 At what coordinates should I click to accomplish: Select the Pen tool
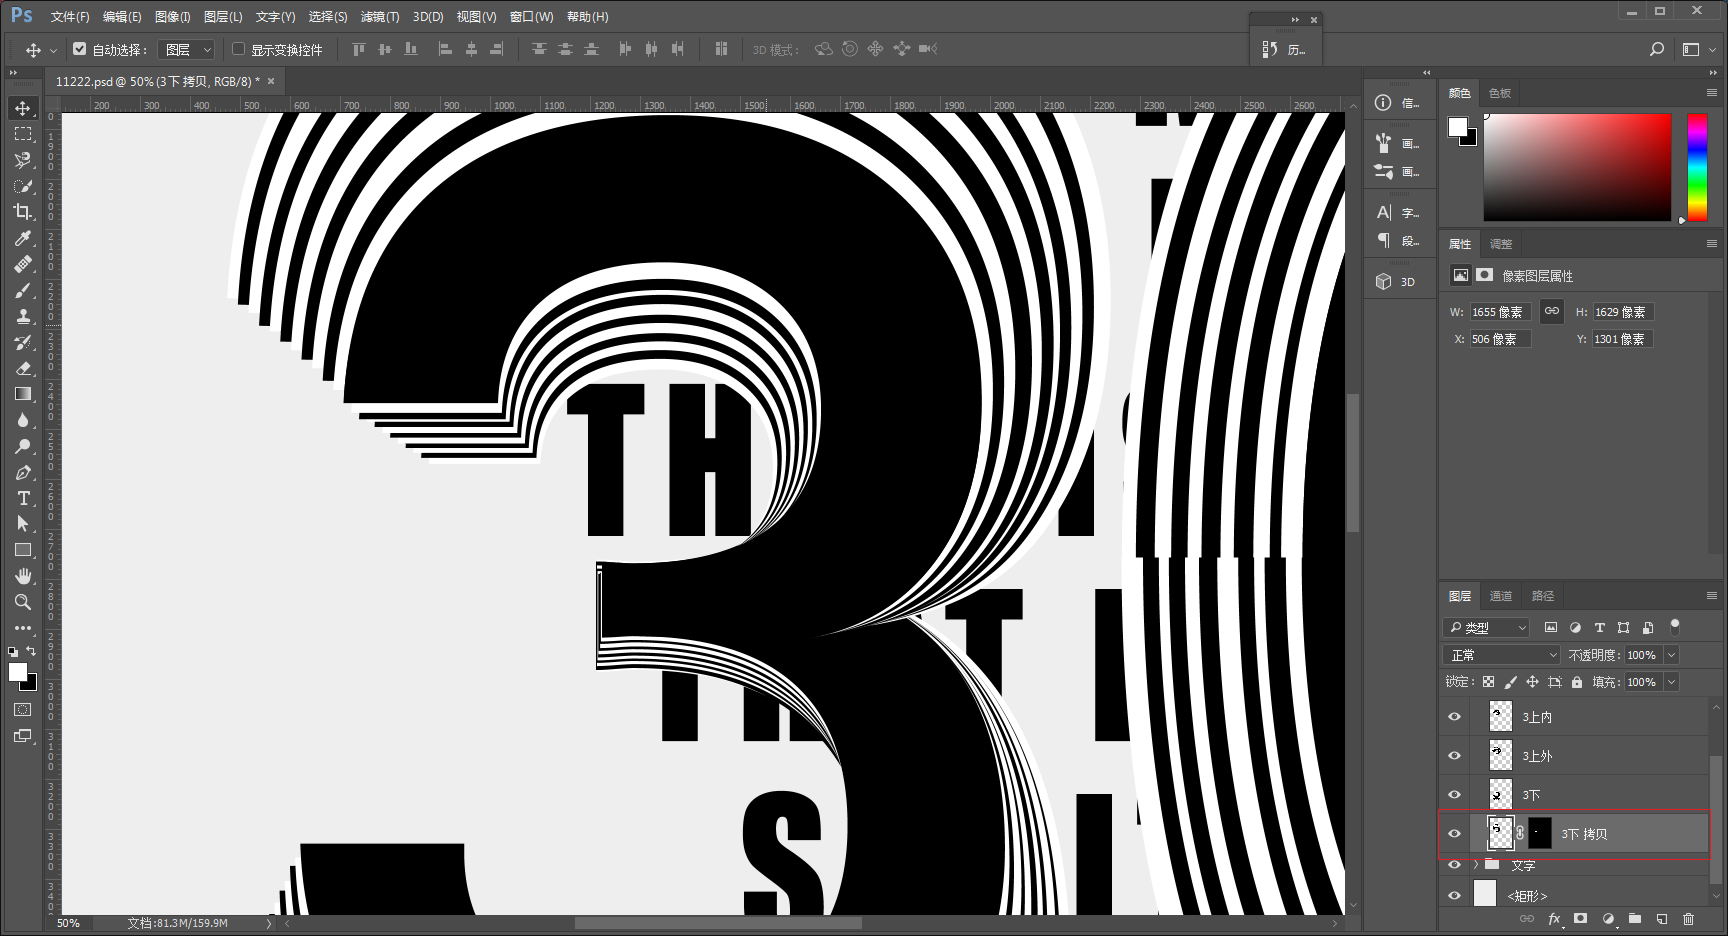[23, 472]
